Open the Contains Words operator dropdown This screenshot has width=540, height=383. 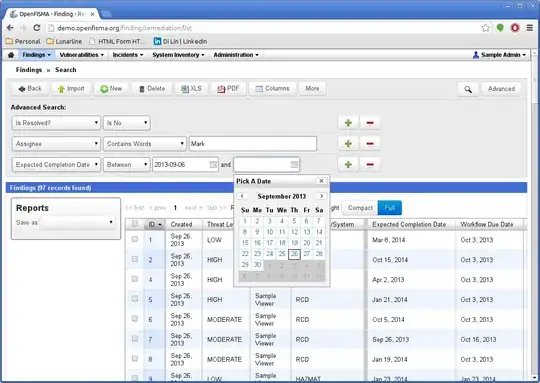point(145,144)
